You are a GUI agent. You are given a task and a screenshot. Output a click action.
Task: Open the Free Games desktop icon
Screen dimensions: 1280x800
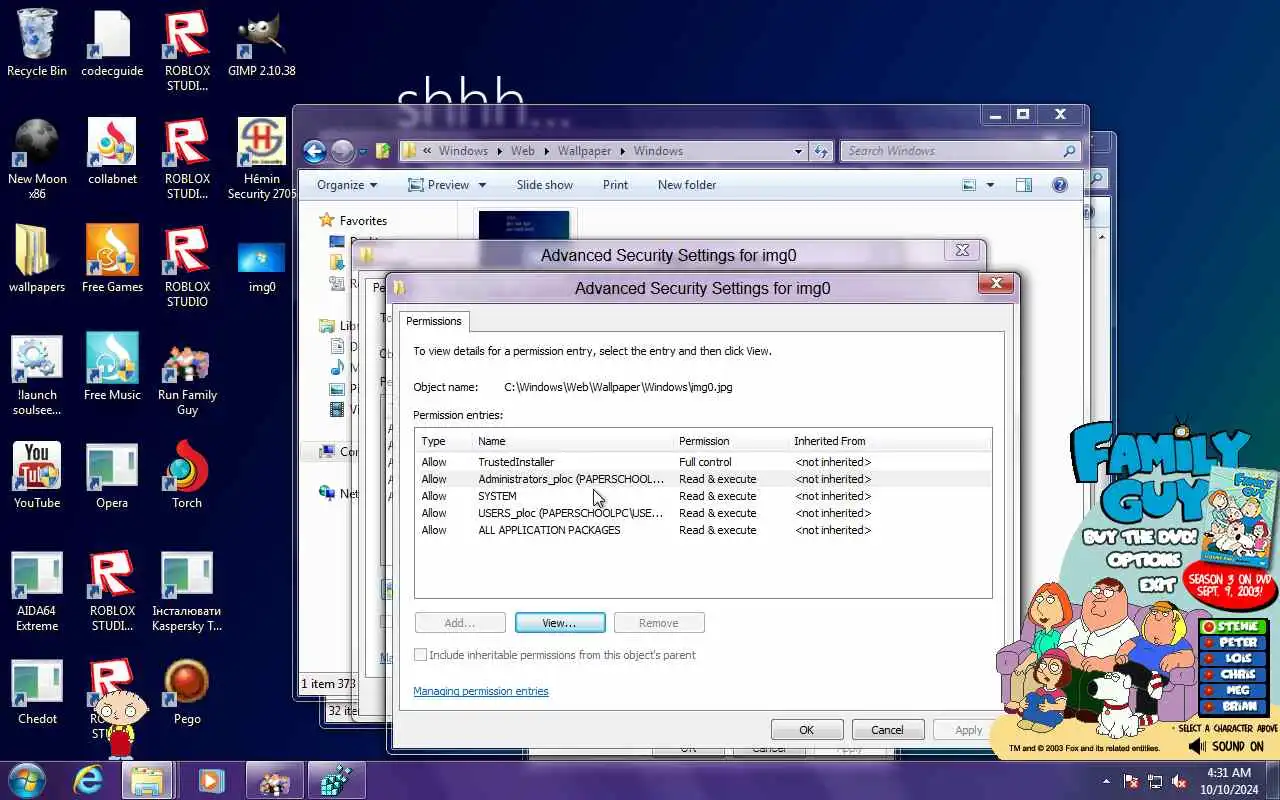click(112, 260)
